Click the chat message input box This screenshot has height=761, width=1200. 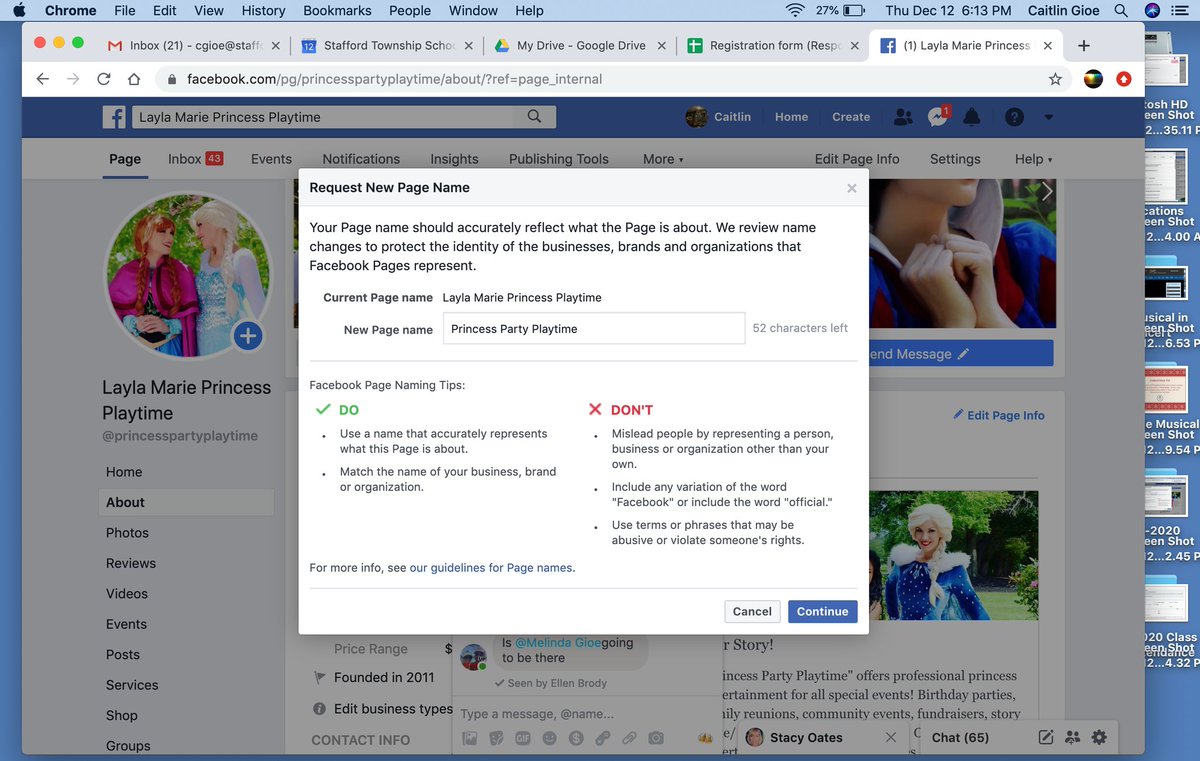pos(585,714)
